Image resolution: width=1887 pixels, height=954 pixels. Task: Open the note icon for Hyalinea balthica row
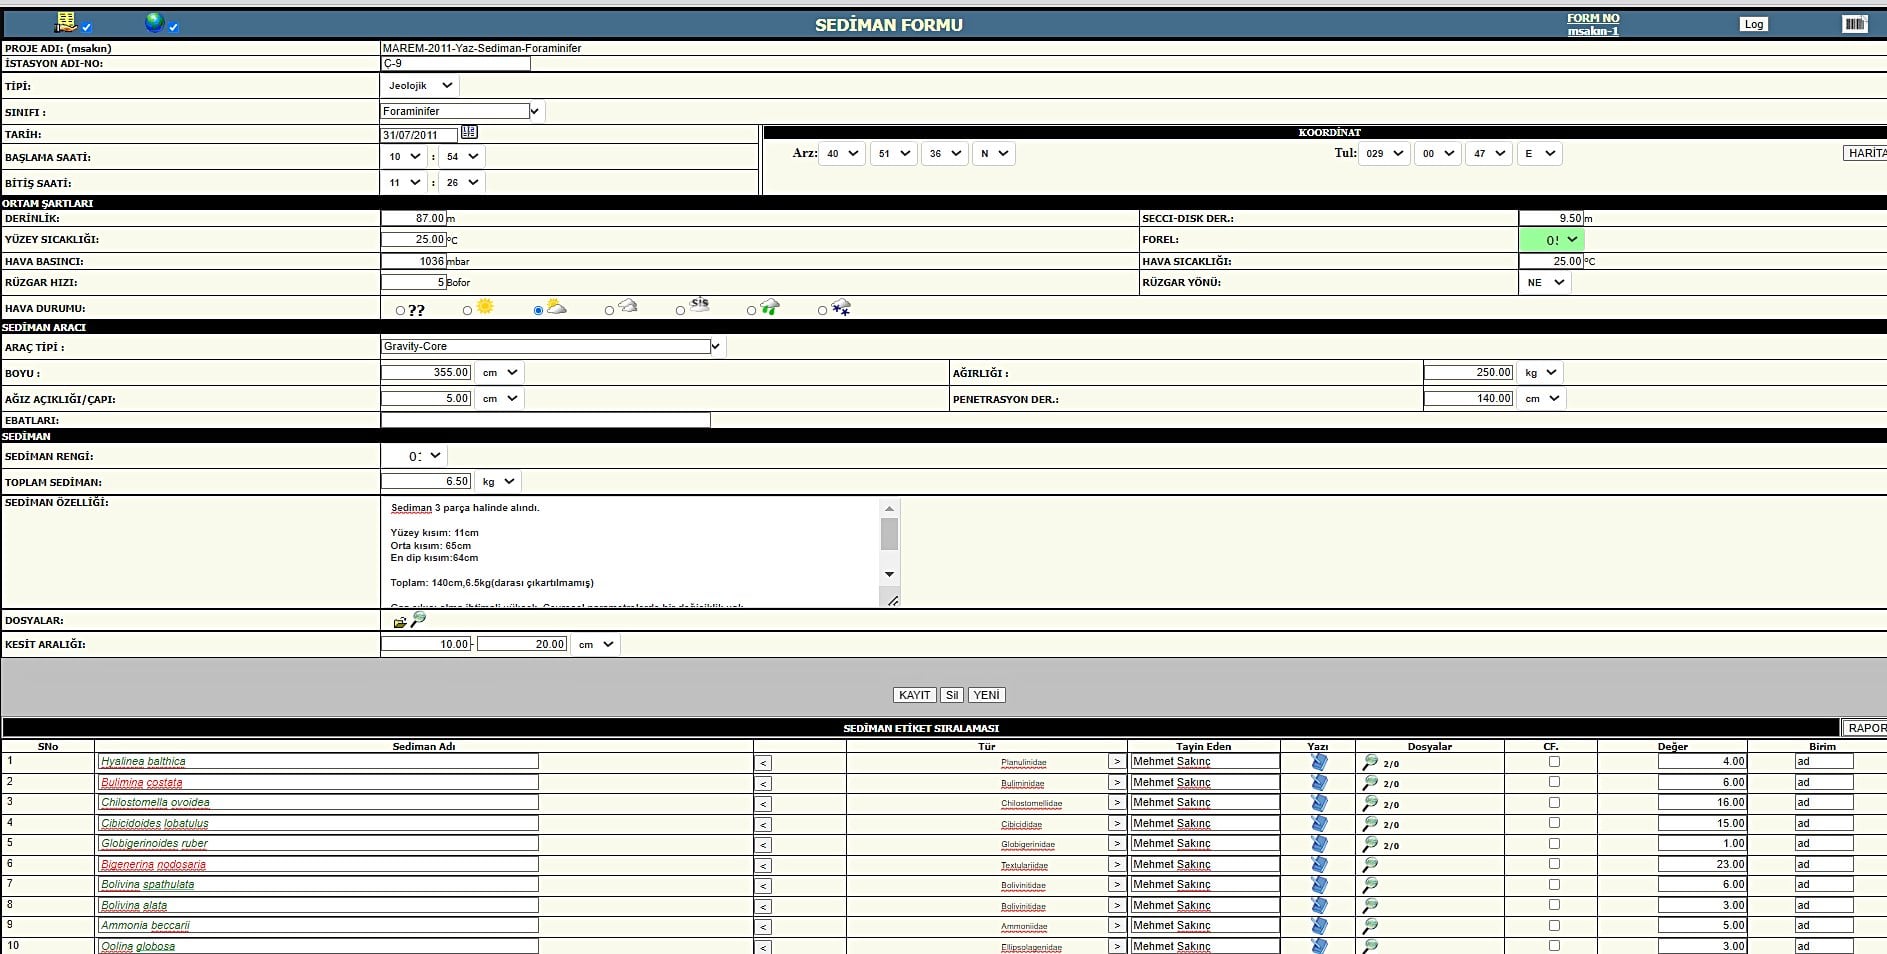click(1318, 762)
